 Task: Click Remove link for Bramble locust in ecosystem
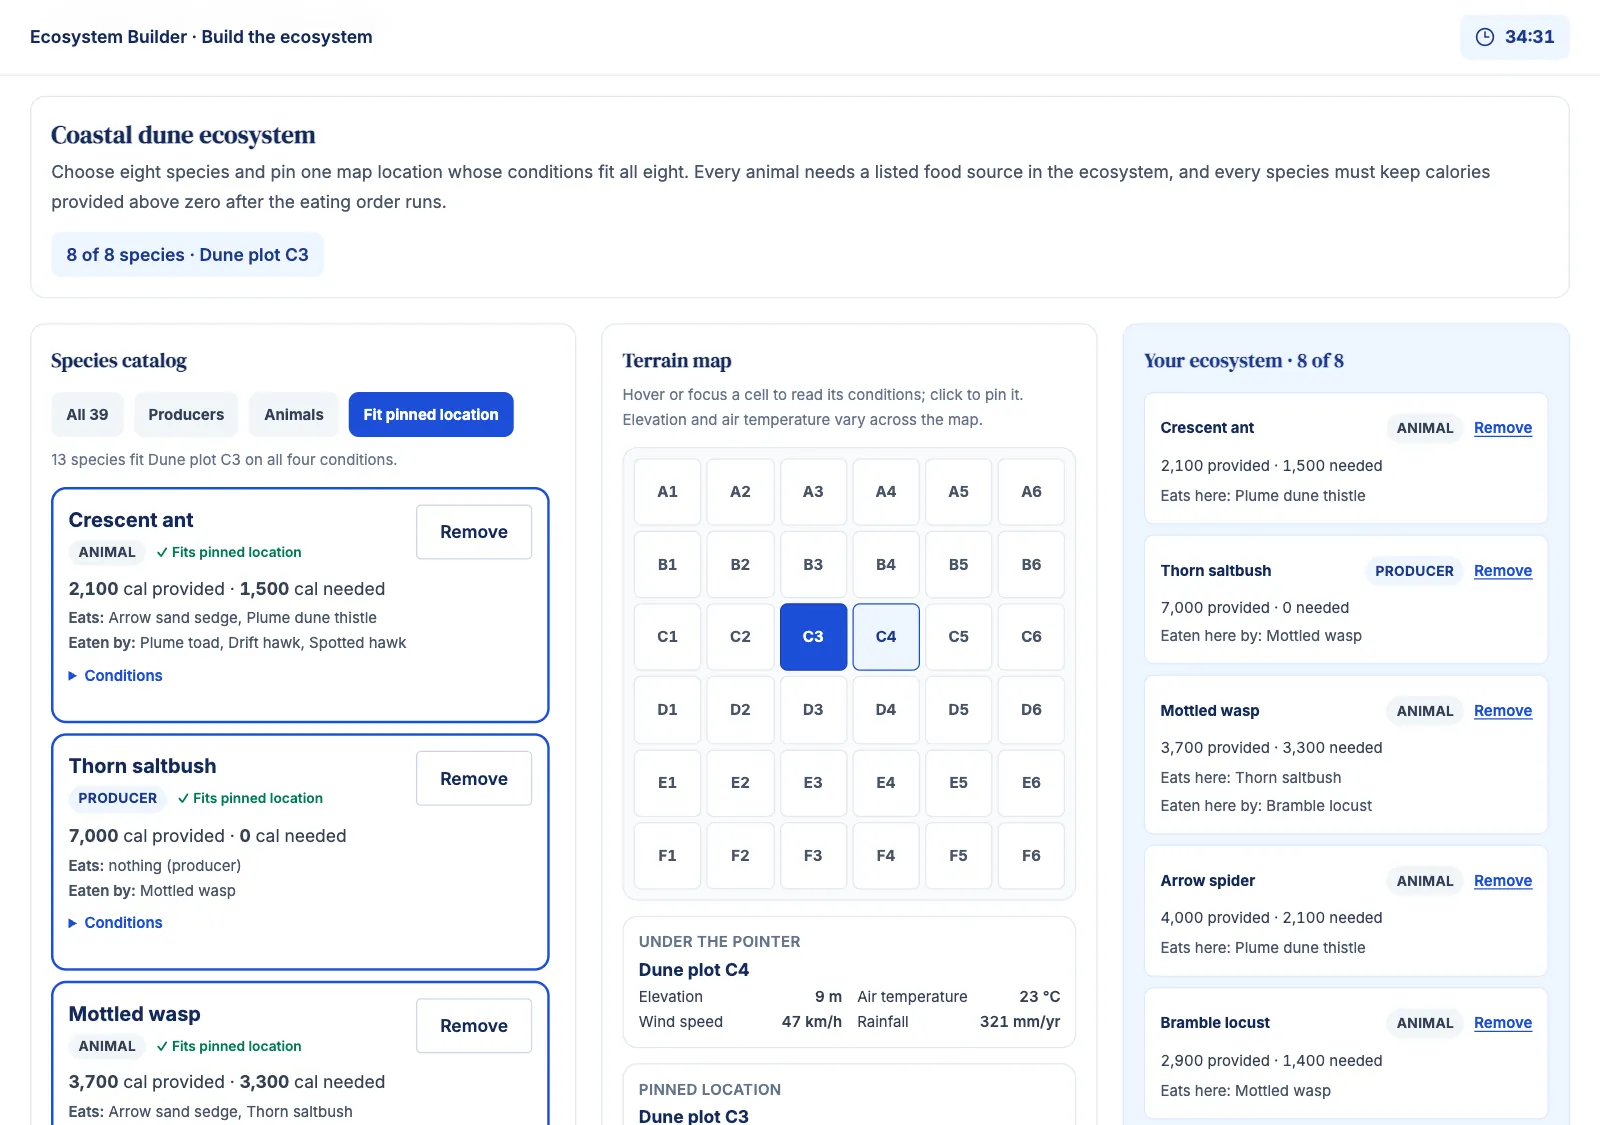[x=1503, y=1023]
